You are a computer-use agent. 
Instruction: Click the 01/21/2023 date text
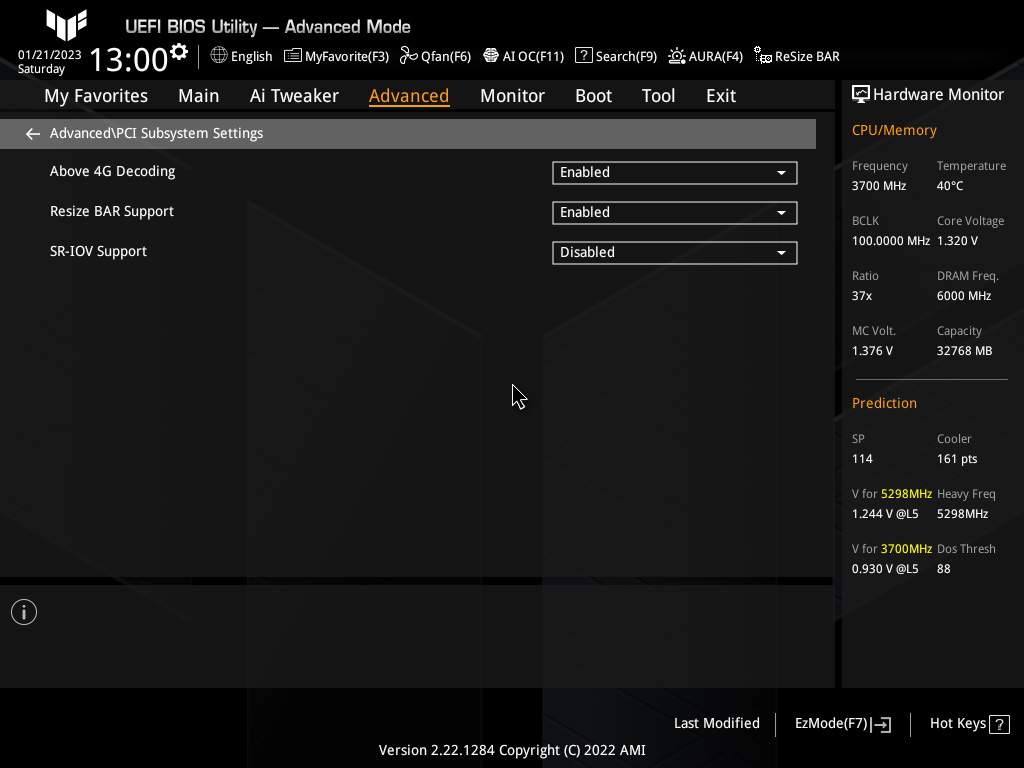(x=50, y=55)
